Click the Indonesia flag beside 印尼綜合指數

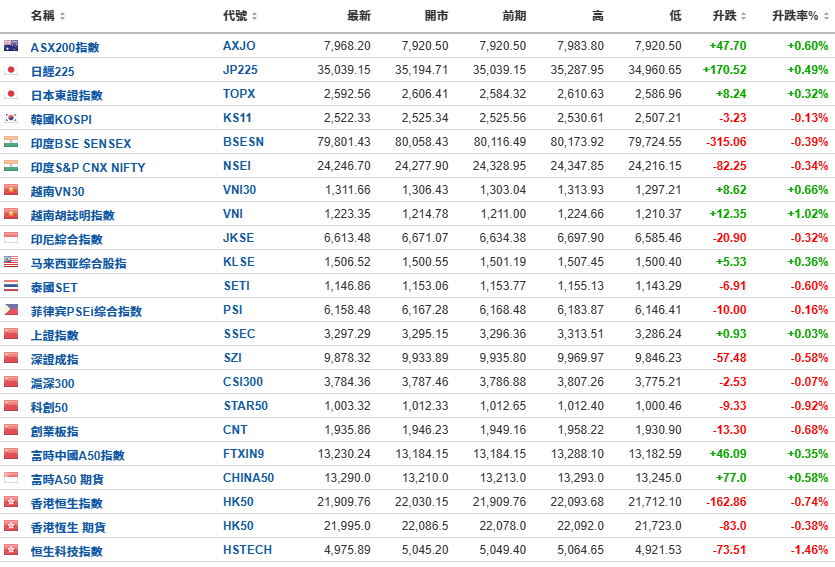(11, 237)
